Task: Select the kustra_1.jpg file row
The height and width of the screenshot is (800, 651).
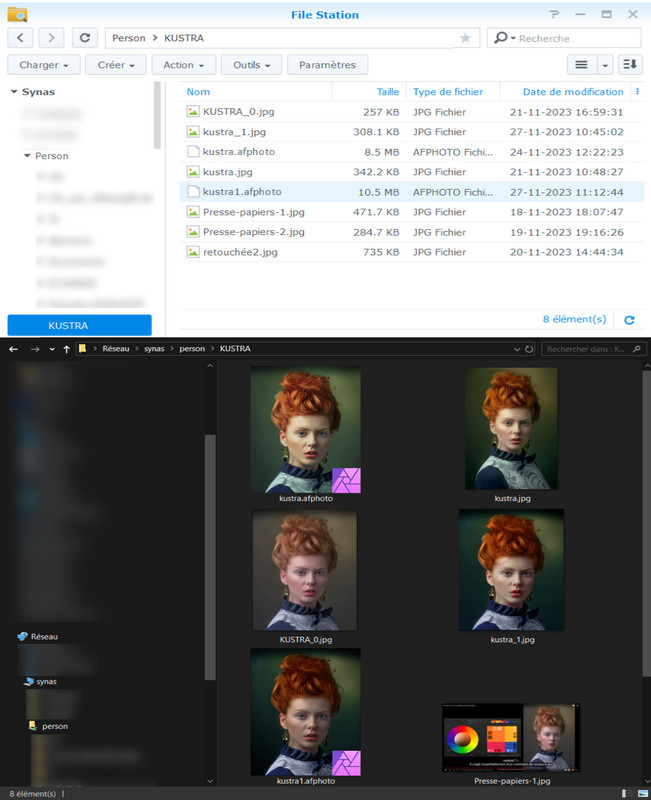Action: 411,132
